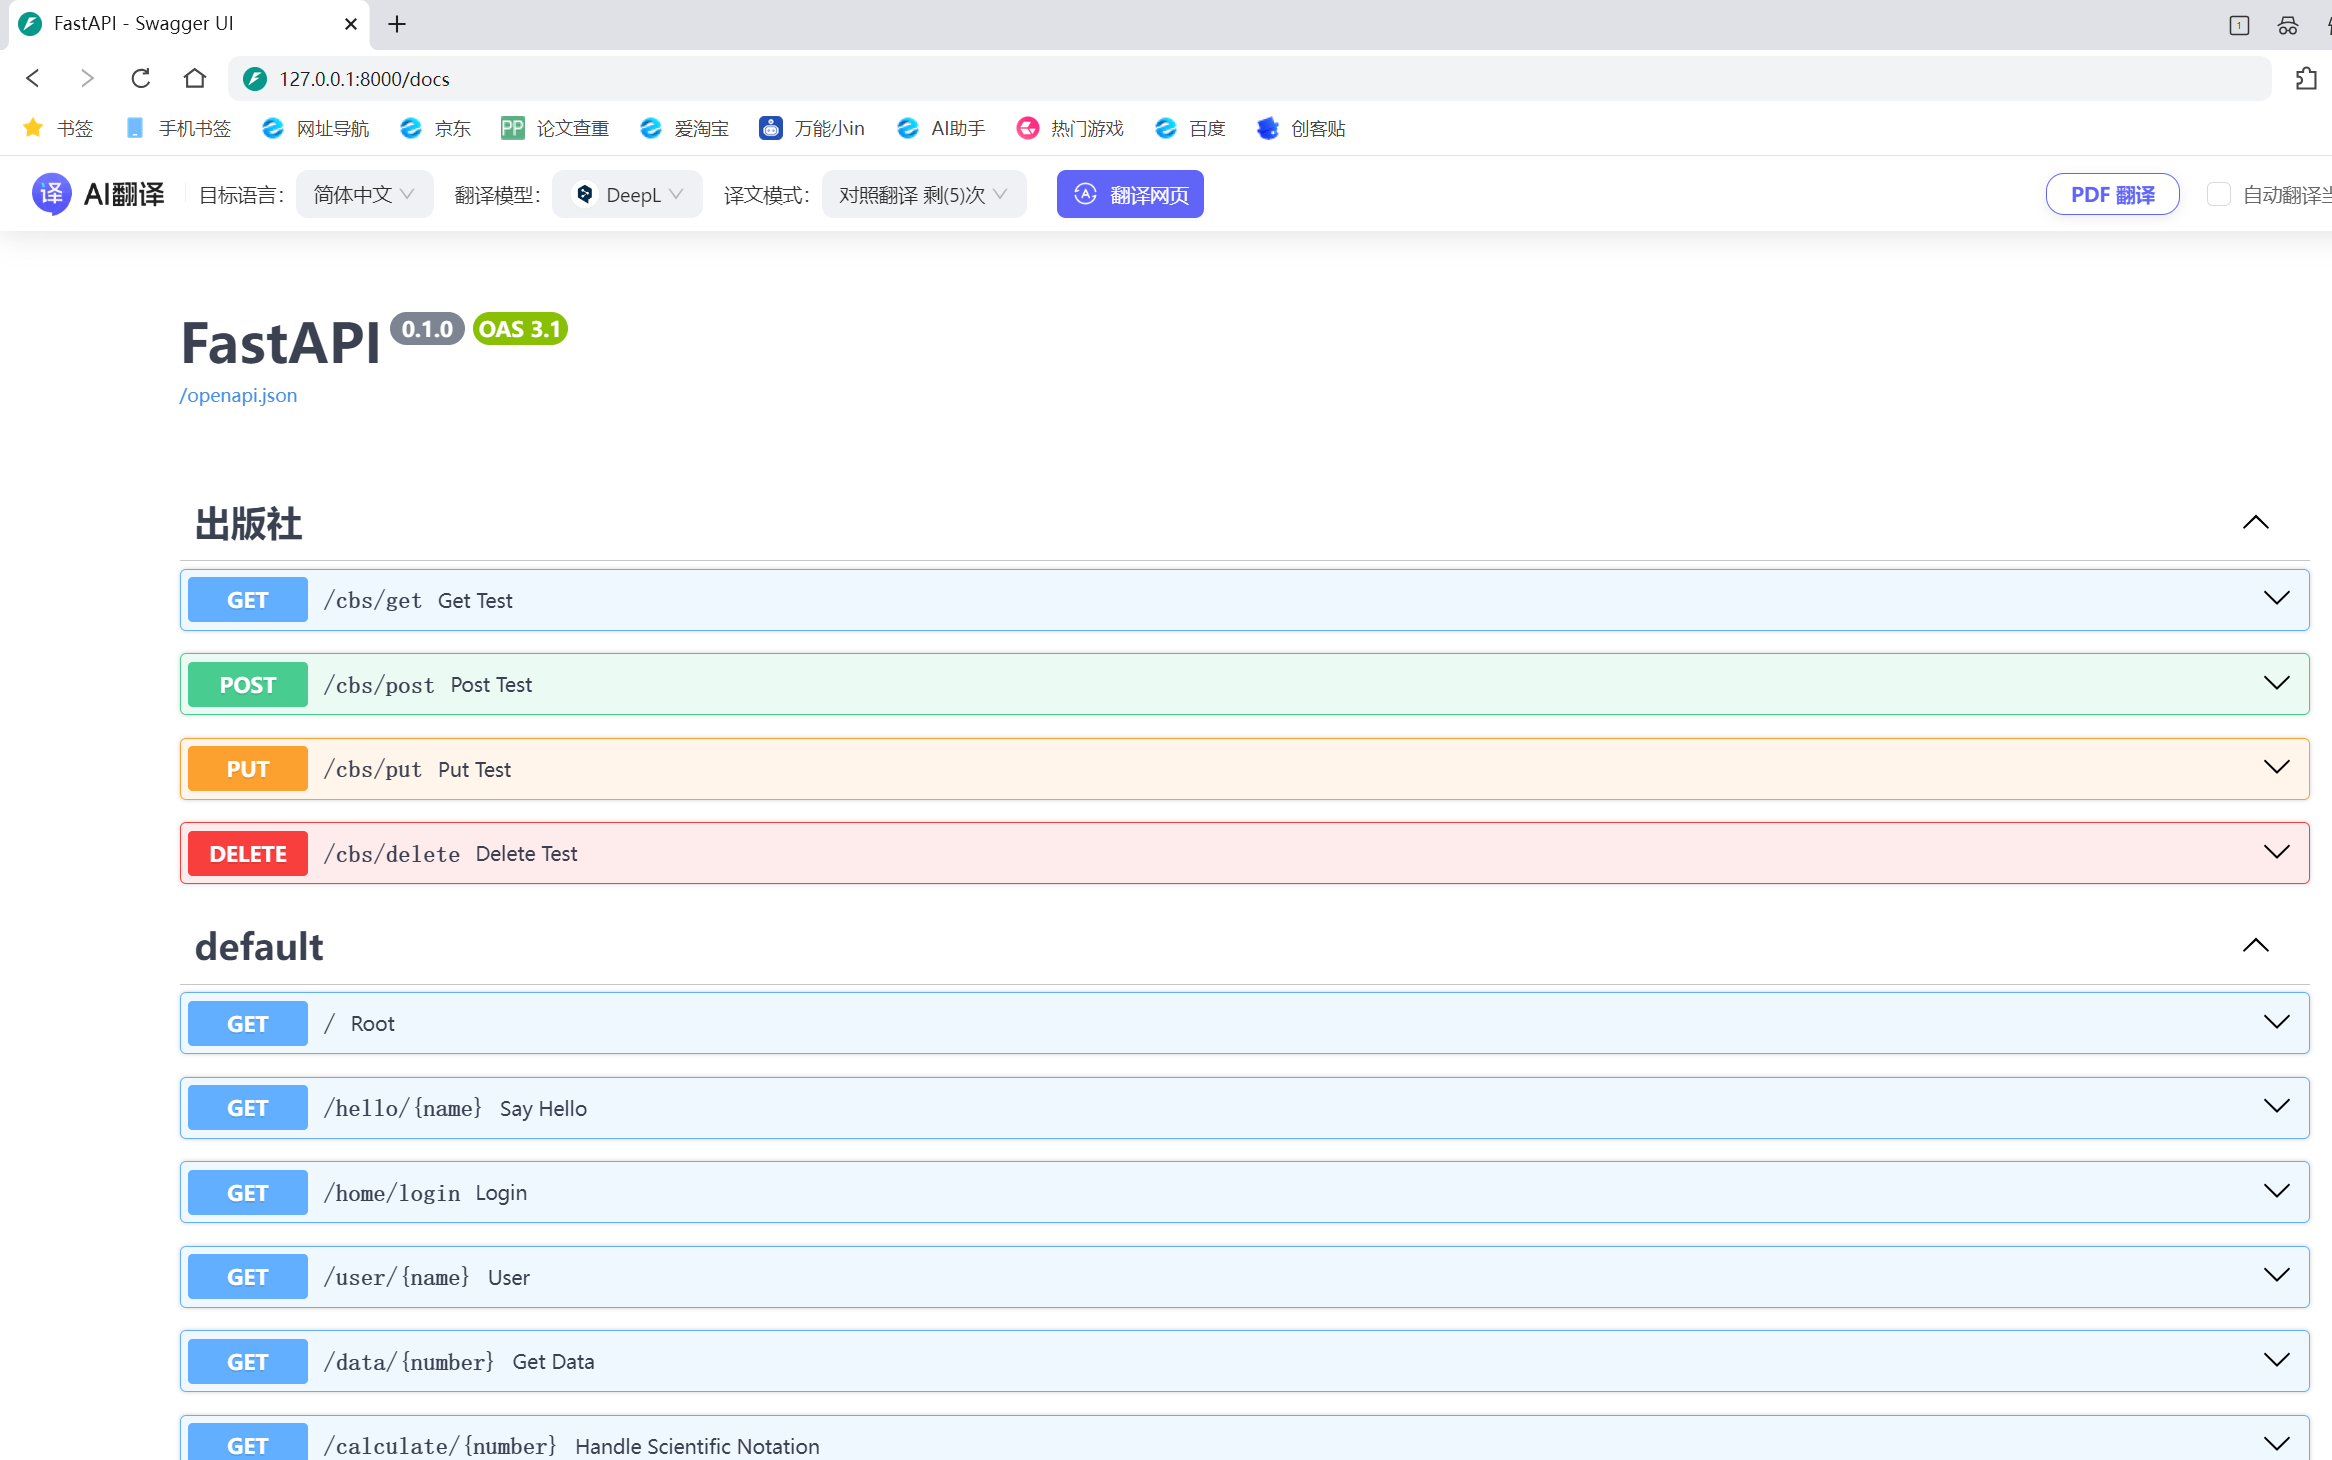Open the AI助手 bookmark
Image resolution: width=2332 pixels, height=1460 pixels.
941,128
